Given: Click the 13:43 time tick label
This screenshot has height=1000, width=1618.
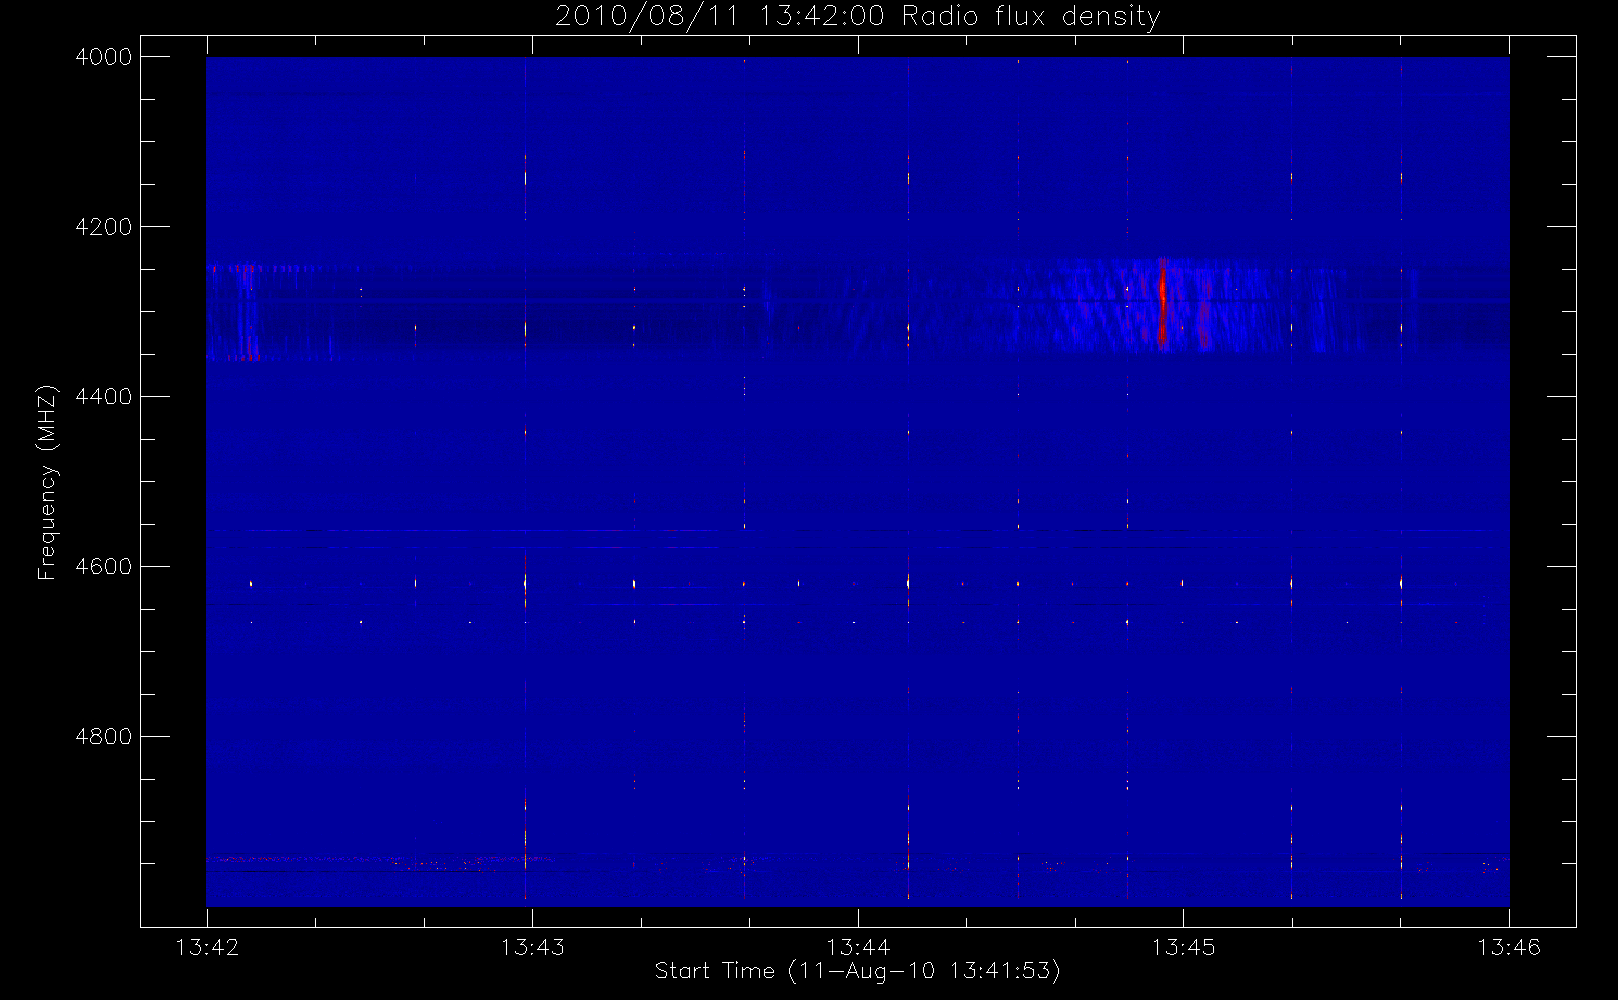Looking at the screenshot, I should pos(532,947).
